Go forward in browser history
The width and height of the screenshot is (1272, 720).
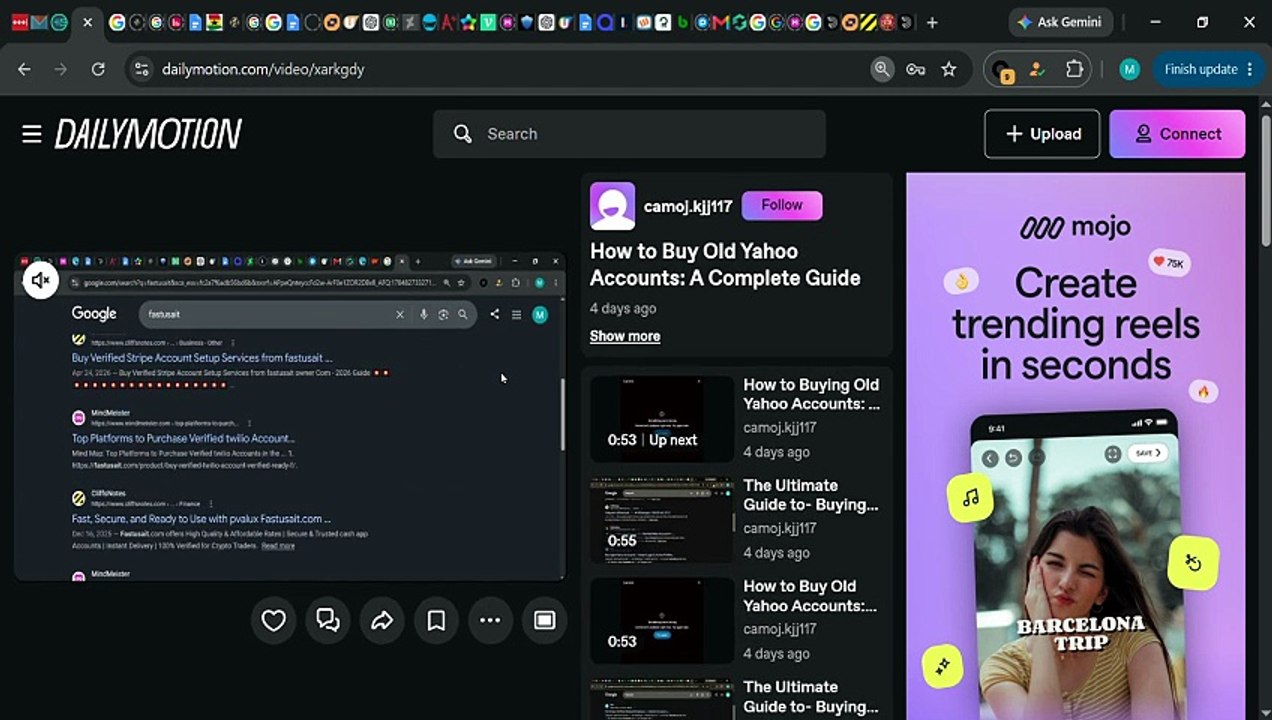point(61,69)
